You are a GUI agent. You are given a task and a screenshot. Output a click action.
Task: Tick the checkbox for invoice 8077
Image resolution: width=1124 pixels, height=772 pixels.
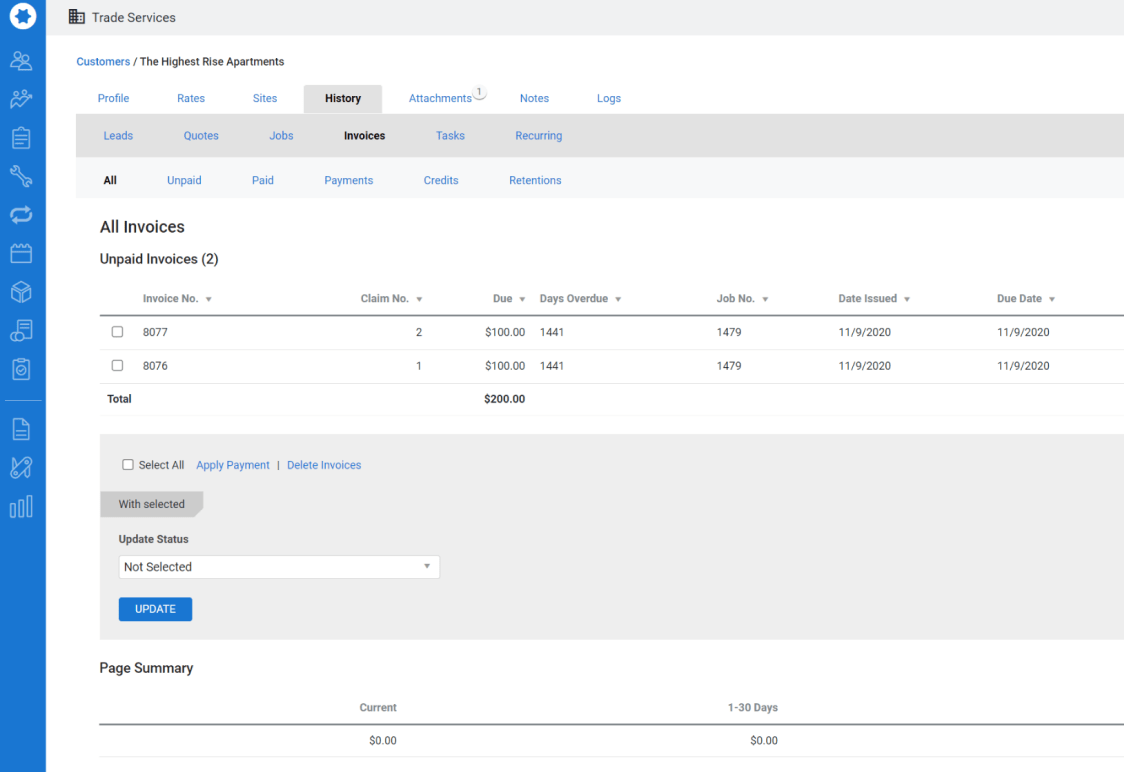pyautogui.click(x=117, y=331)
